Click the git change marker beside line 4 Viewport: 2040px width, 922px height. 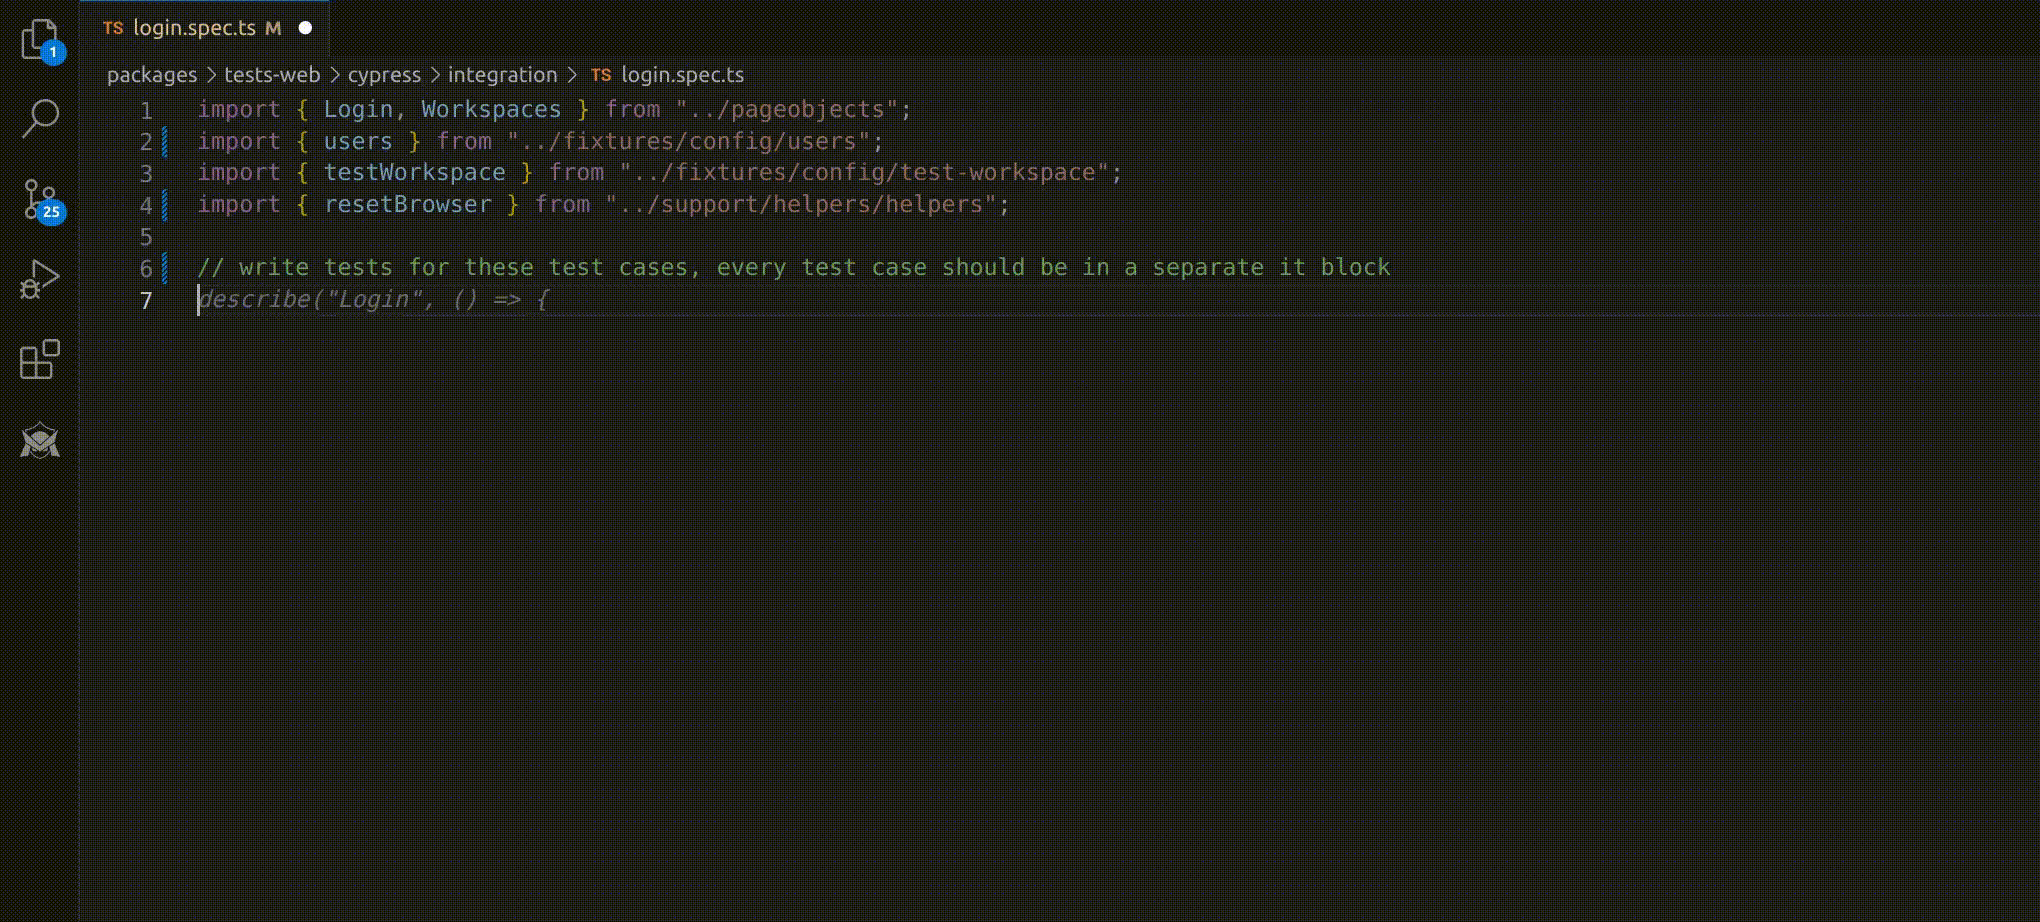[165, 205]
